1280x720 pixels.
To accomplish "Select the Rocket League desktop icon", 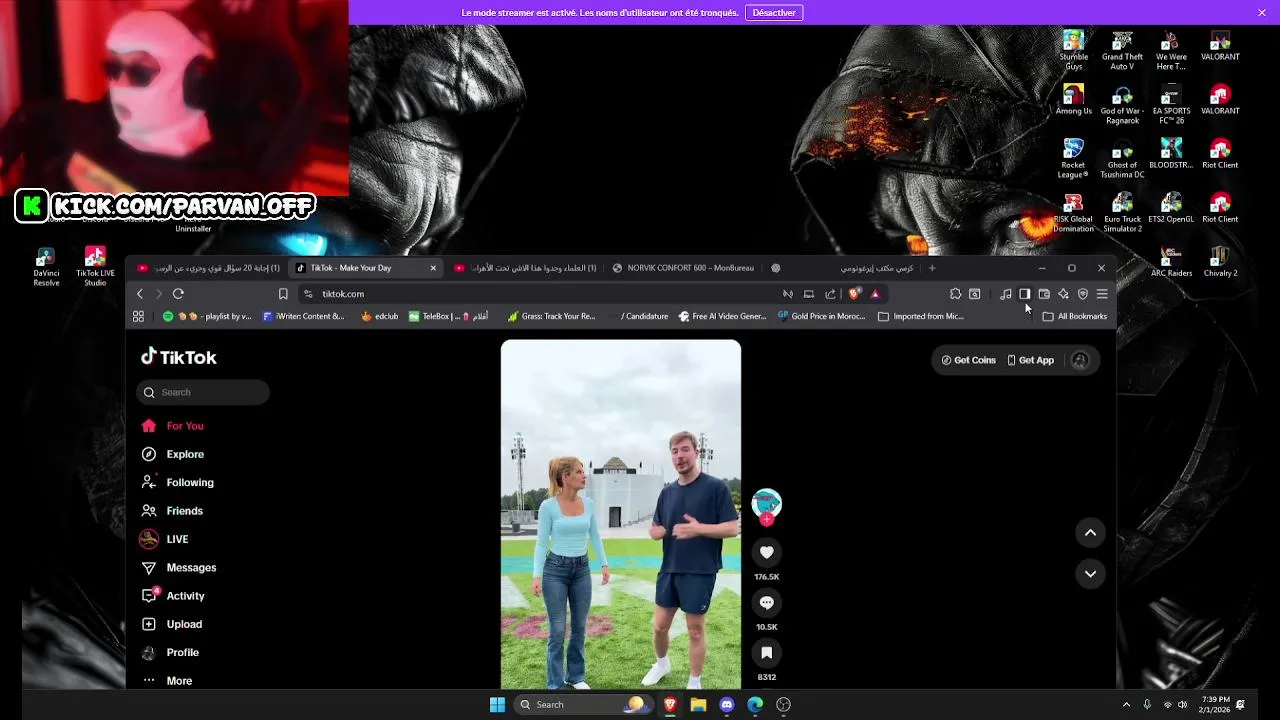I will pyautogui.click(x=1073, y=158).
